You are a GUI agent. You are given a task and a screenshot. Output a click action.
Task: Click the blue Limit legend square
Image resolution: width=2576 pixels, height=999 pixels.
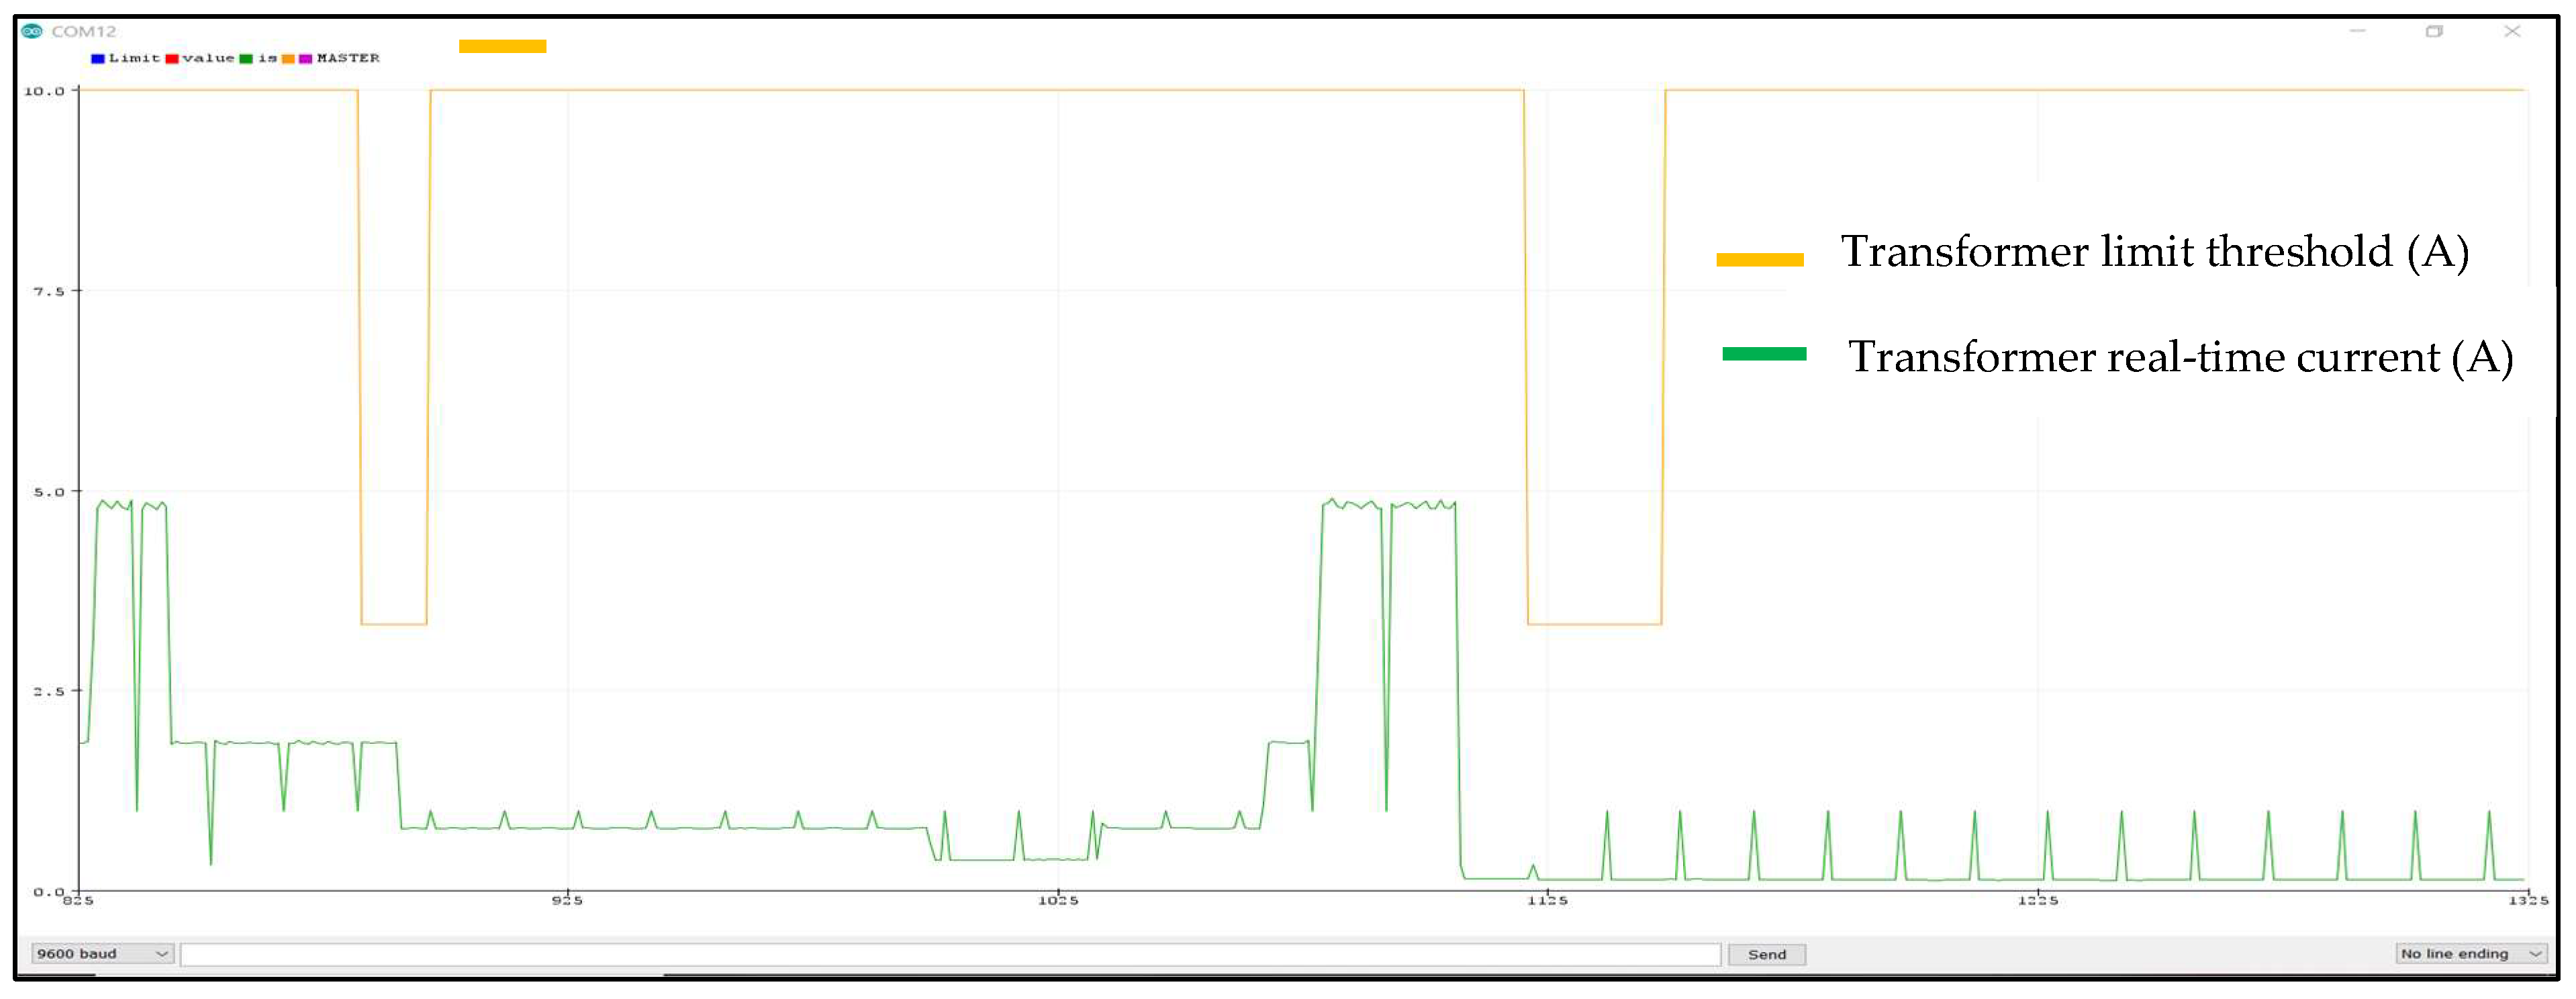(x=98, y=59)
